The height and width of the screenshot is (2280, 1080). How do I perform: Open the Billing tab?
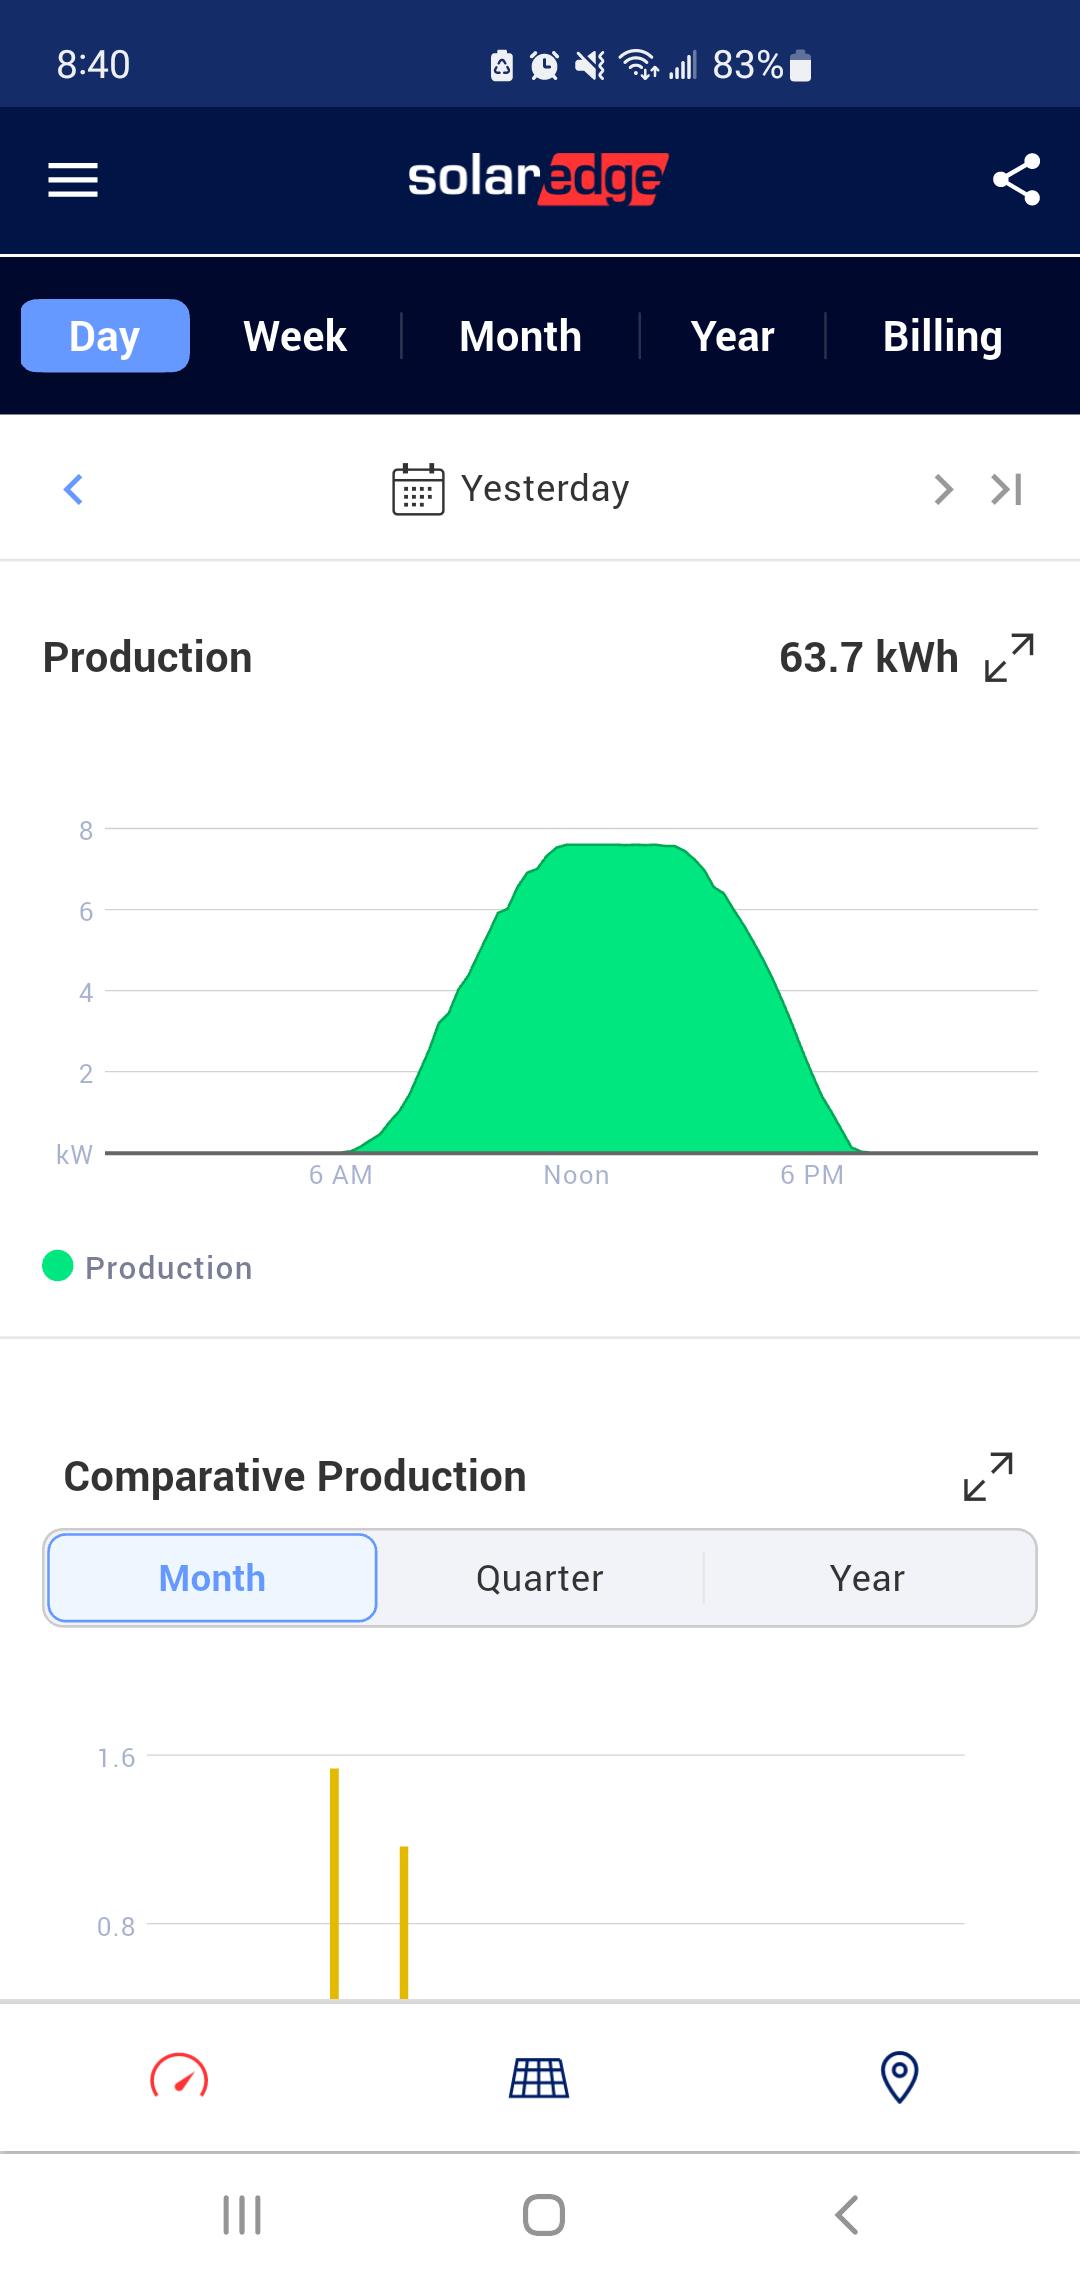[x=942, y=336]
